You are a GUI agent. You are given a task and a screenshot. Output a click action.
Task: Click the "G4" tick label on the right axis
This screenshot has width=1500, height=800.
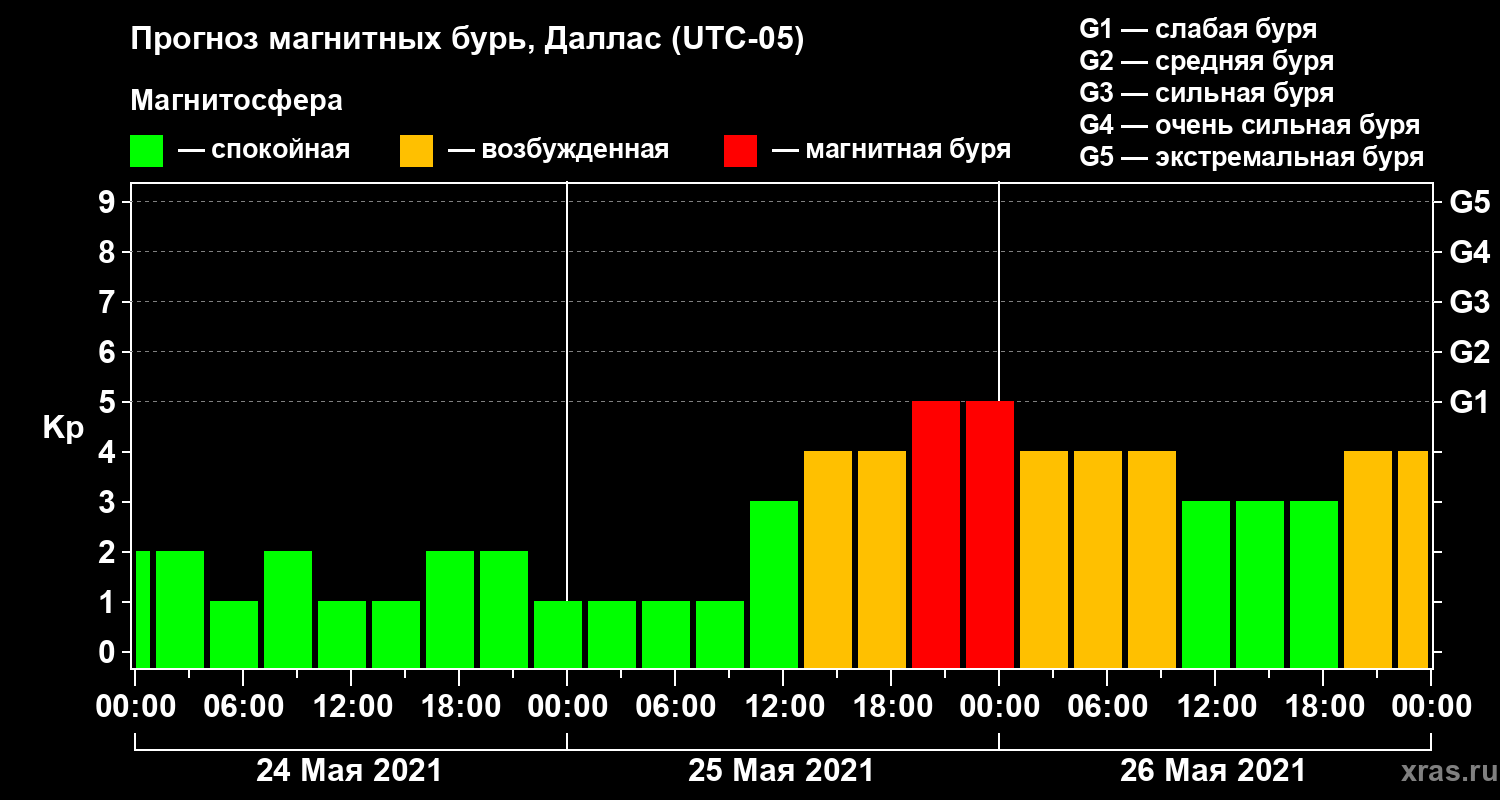1469,252
